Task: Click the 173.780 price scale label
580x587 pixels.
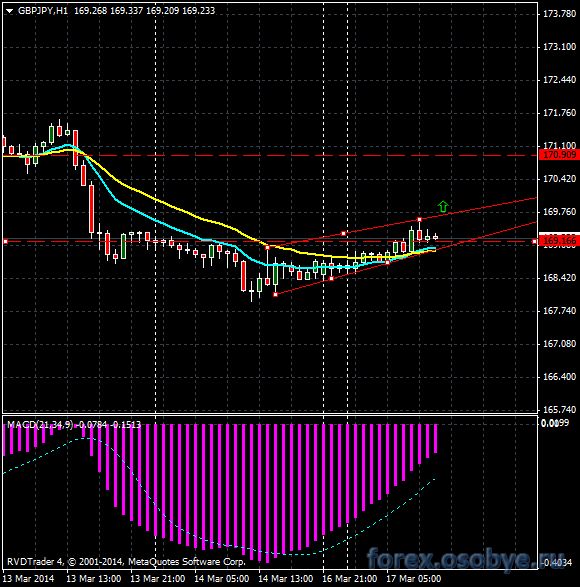Action: (x=559, y=14)
